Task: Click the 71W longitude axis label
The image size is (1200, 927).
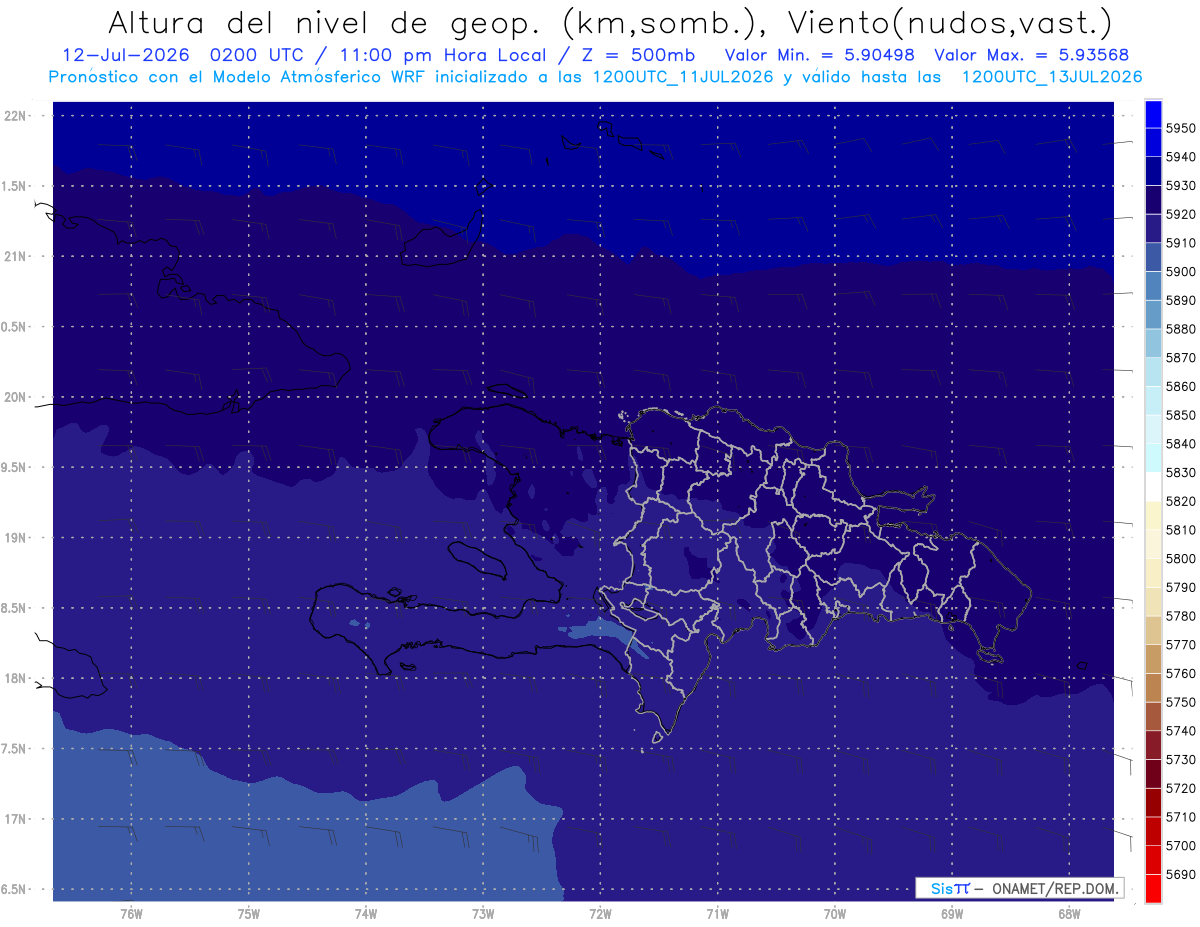Action: coord(717,914)
